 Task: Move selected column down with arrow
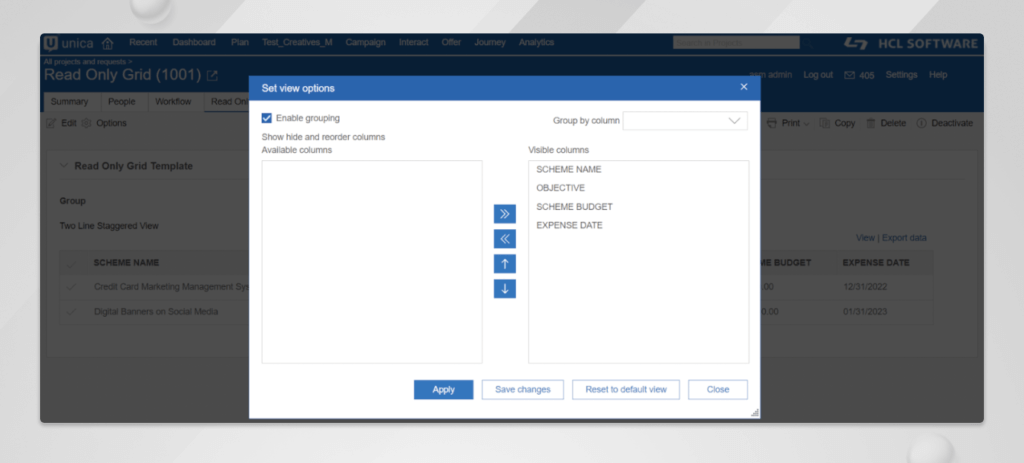505,289
